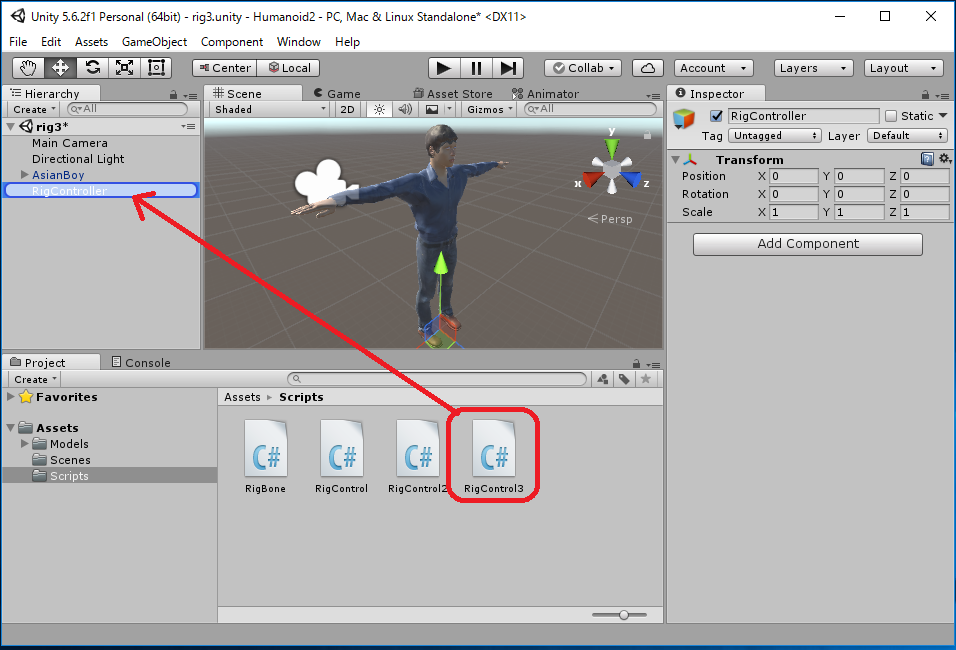This screenshot has width=956, height=650.
Task: Click the Step frame button
Action: click(x=508, y=68)
